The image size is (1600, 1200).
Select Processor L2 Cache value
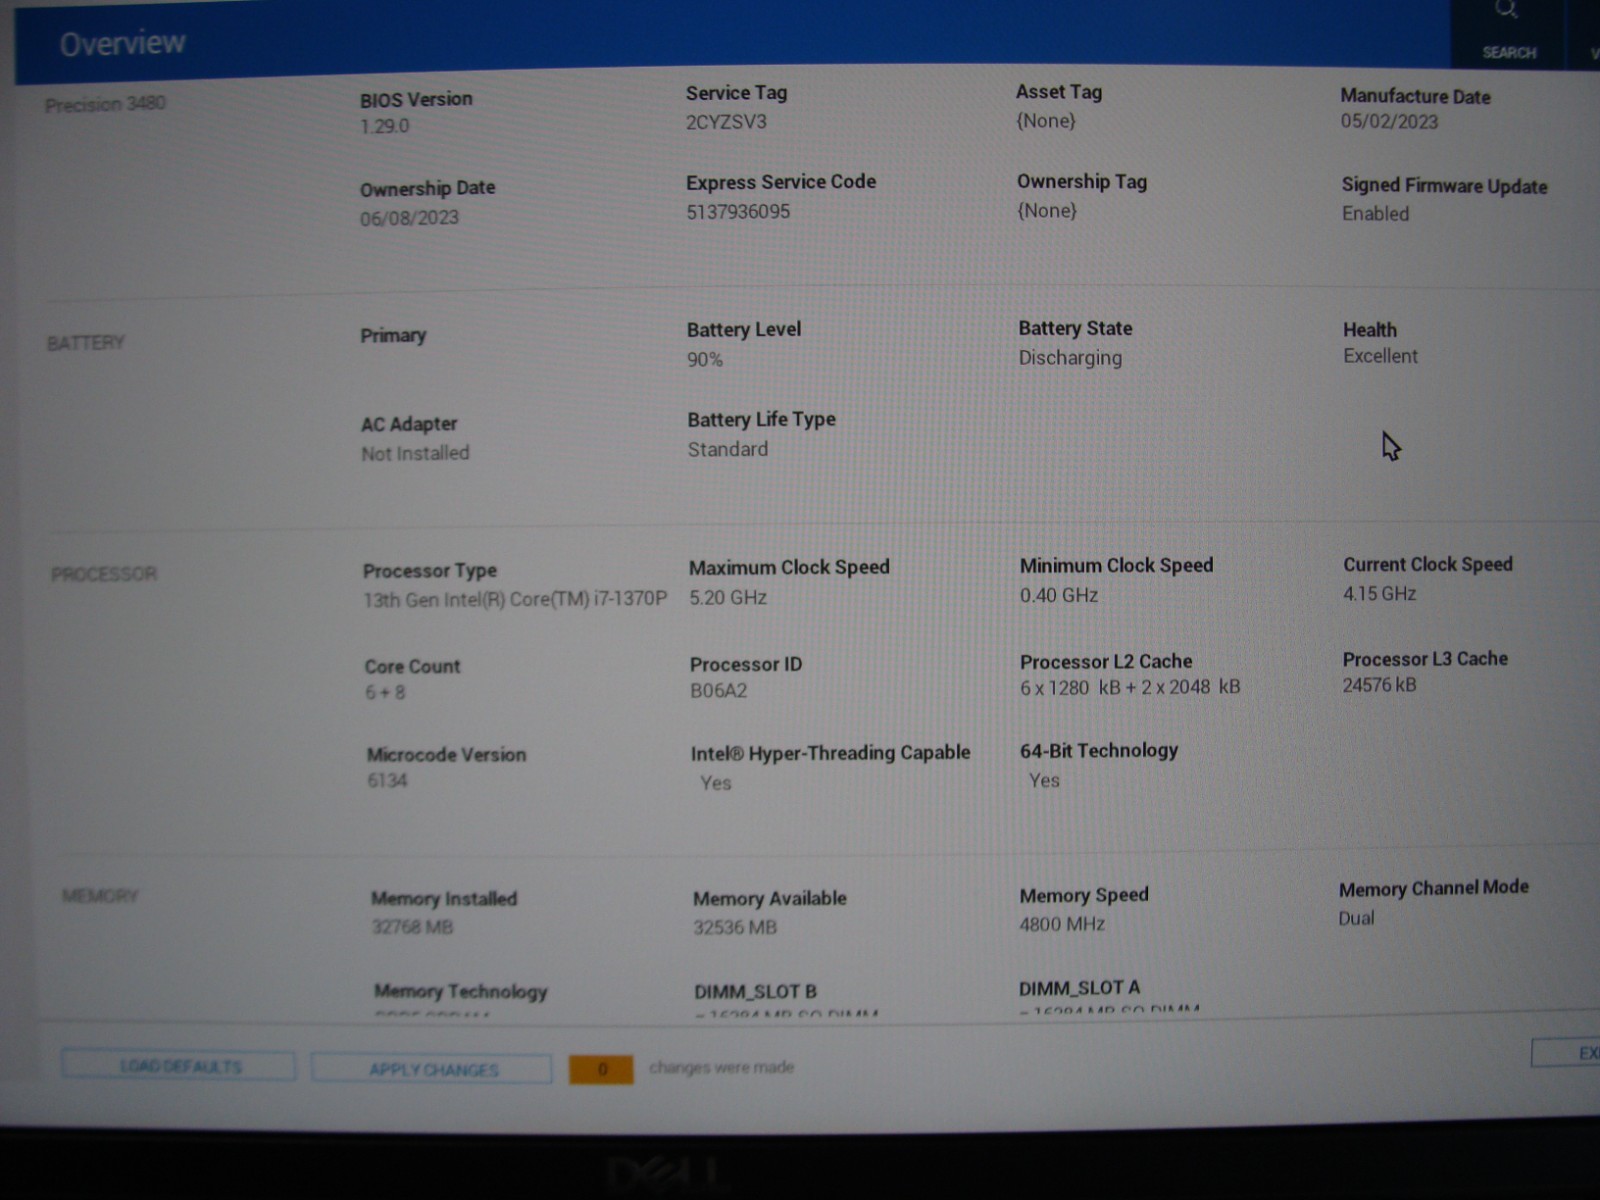tap(1130, 687)
